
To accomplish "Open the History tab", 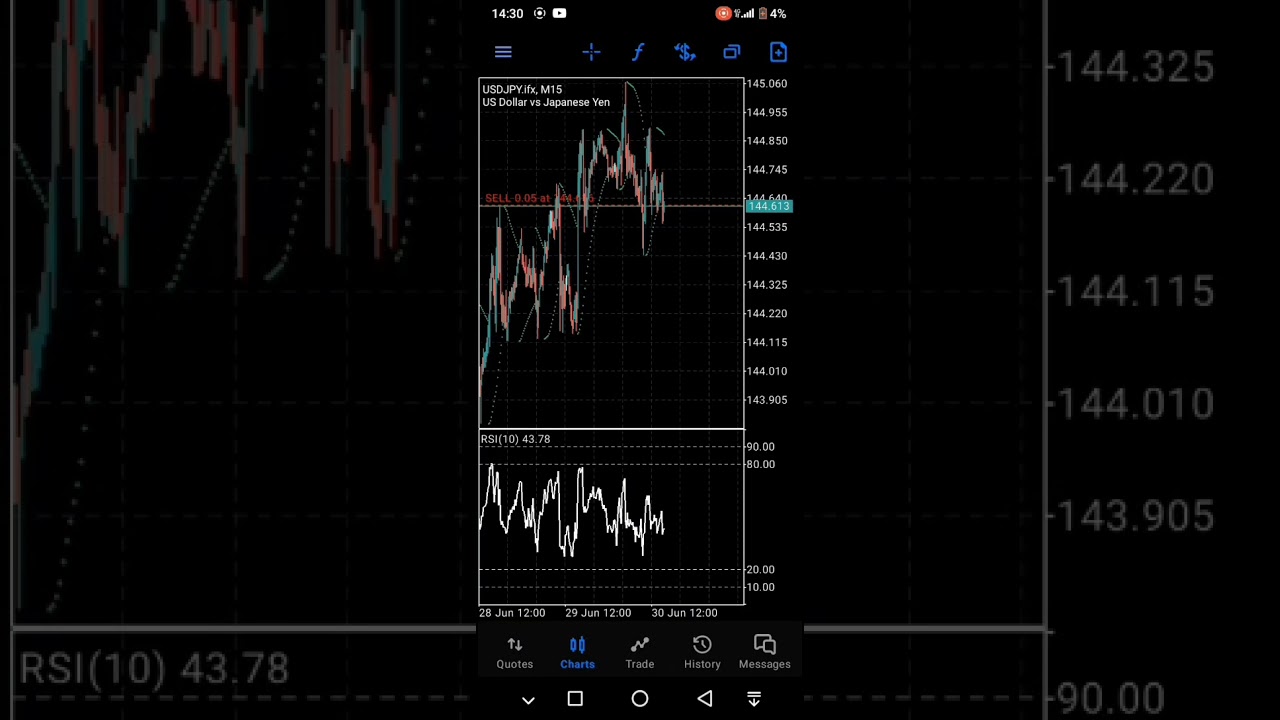I will (702, 652).
